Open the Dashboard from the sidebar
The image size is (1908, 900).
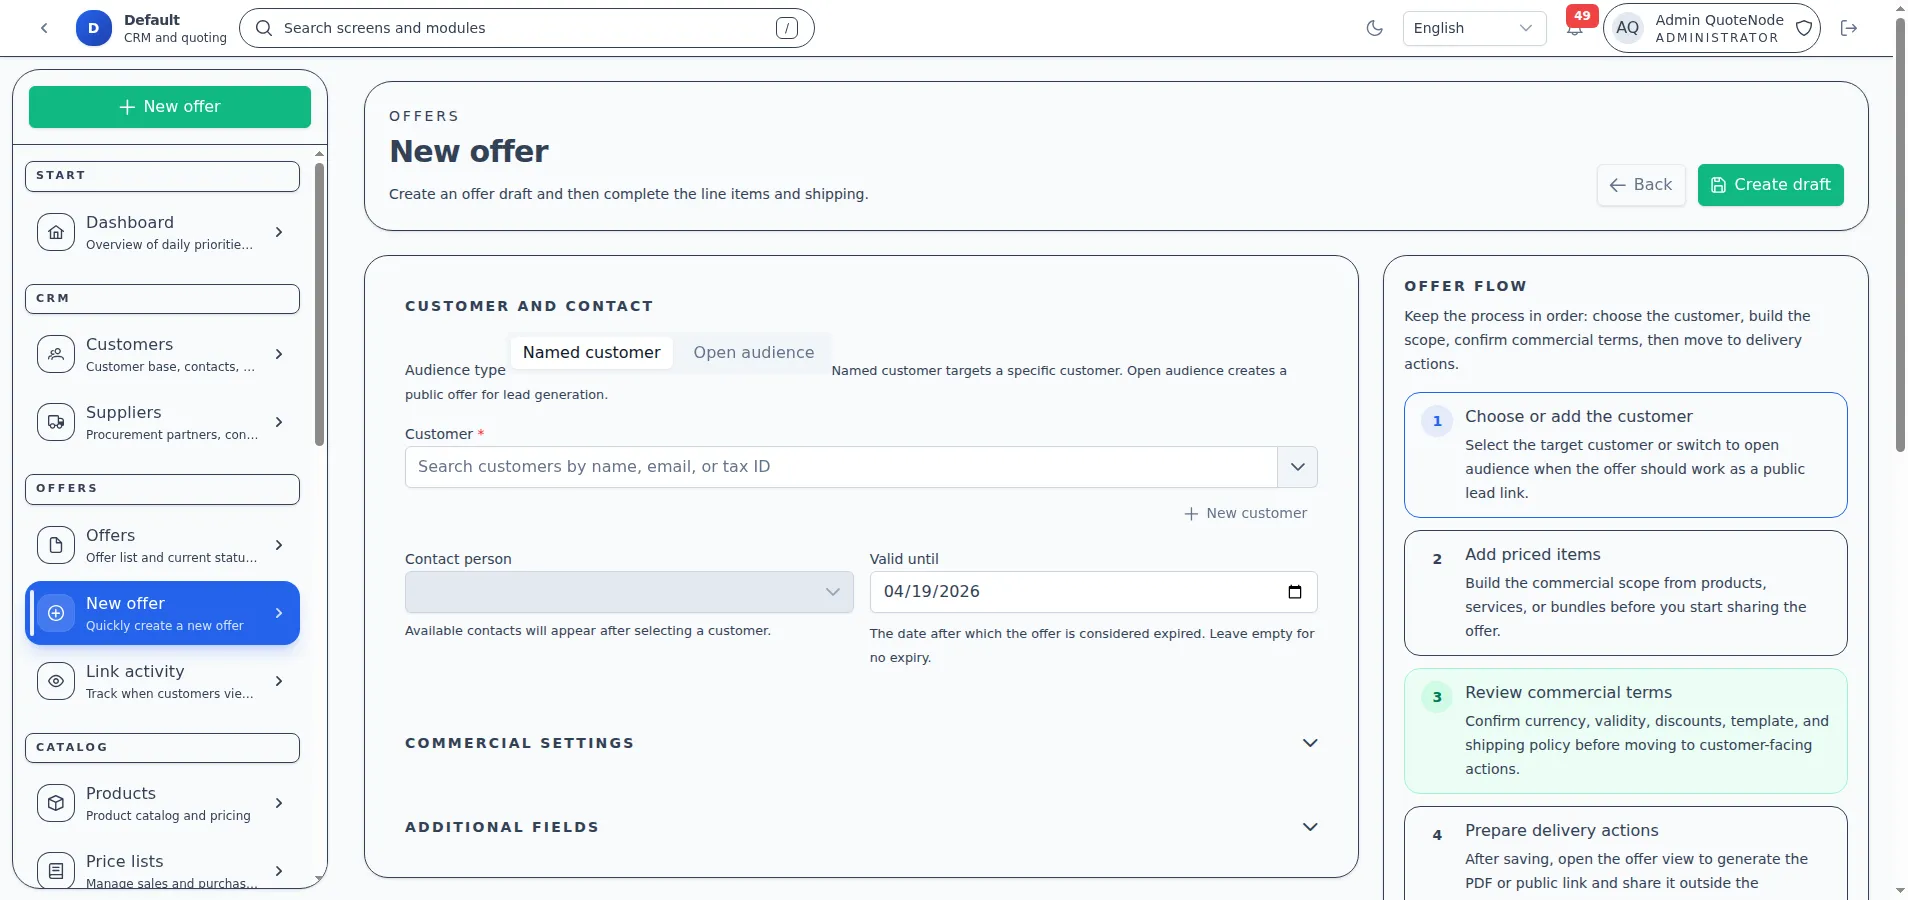tap(56, 231)
